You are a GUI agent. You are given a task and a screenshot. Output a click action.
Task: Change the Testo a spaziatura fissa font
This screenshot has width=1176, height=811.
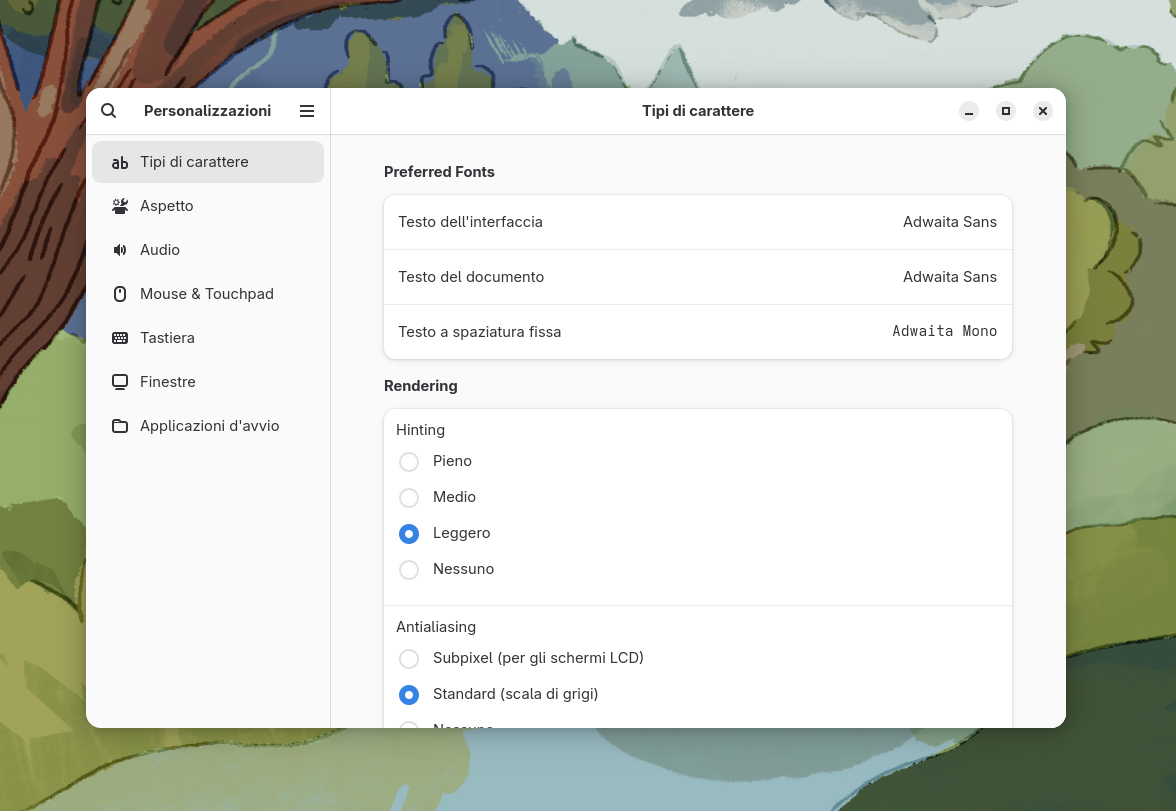[698, 332]
